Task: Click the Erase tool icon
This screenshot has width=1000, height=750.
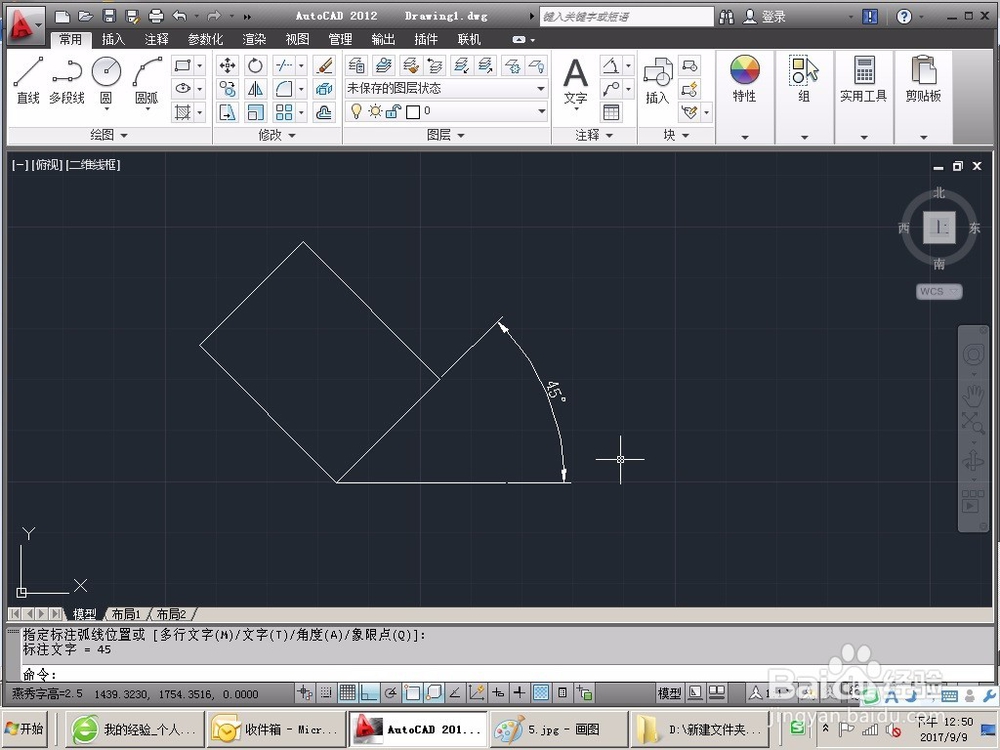Action: (x=324, y=65)
